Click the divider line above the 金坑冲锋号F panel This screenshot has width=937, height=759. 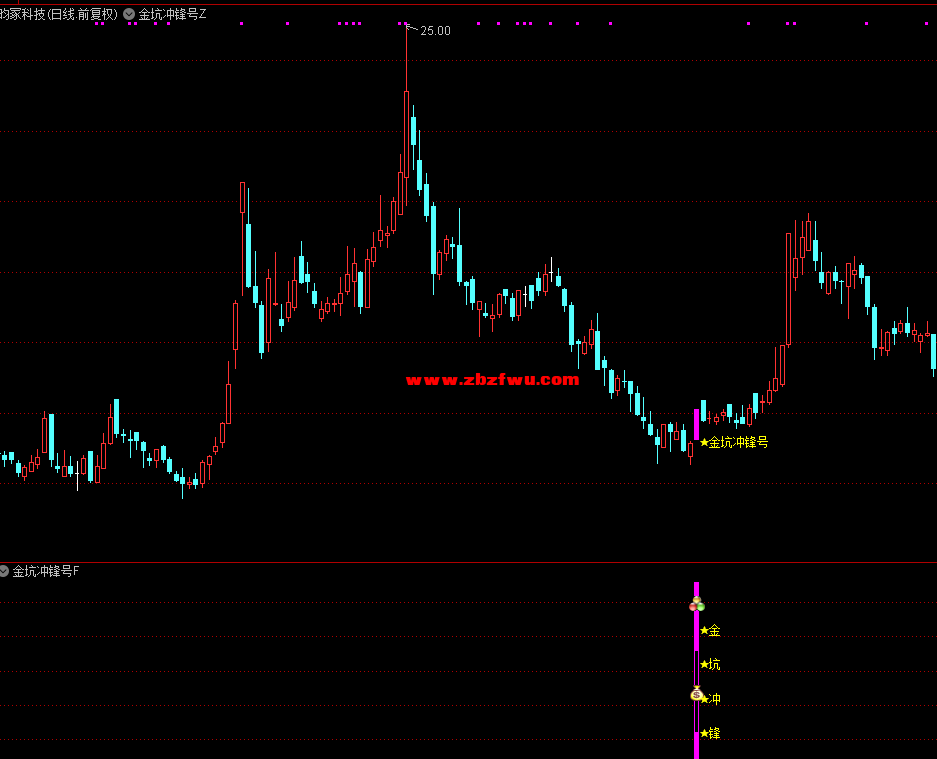(468, 562)
